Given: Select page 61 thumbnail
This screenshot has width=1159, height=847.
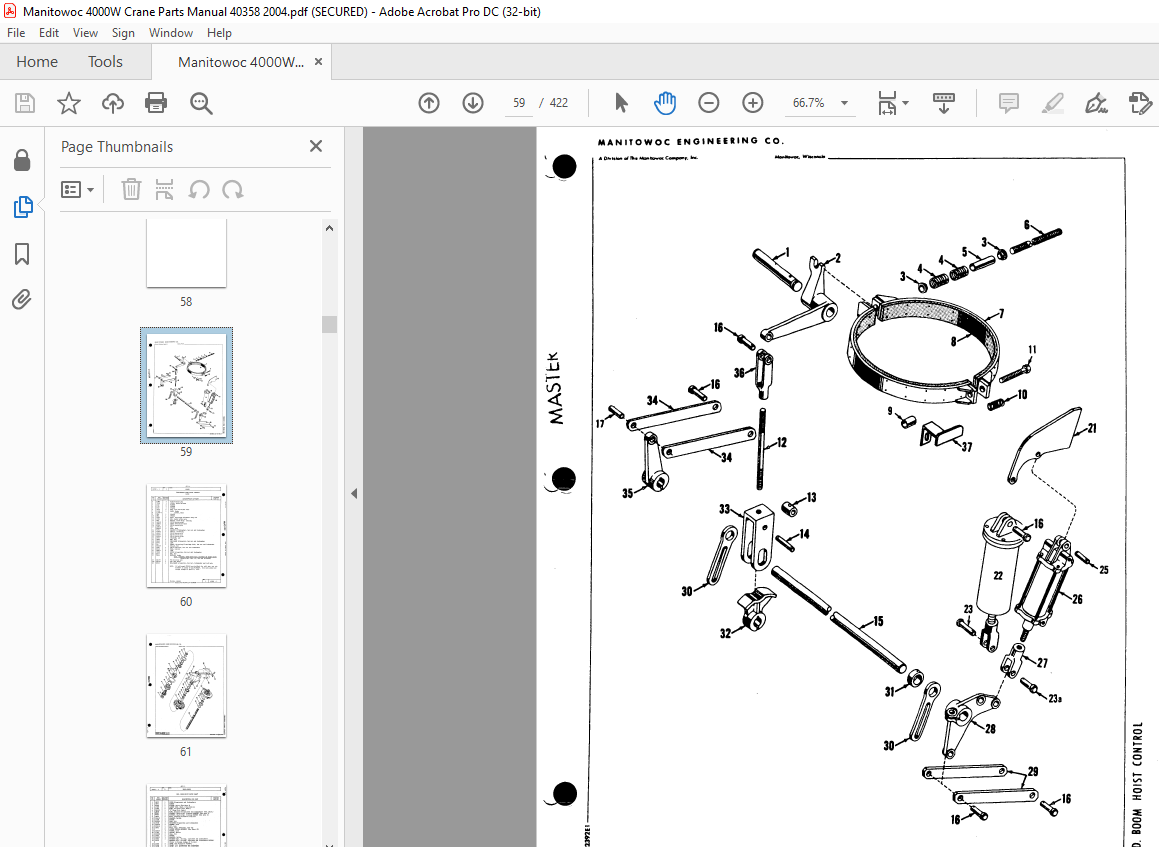Looking at the screenshot, I should tap(186, 686).
